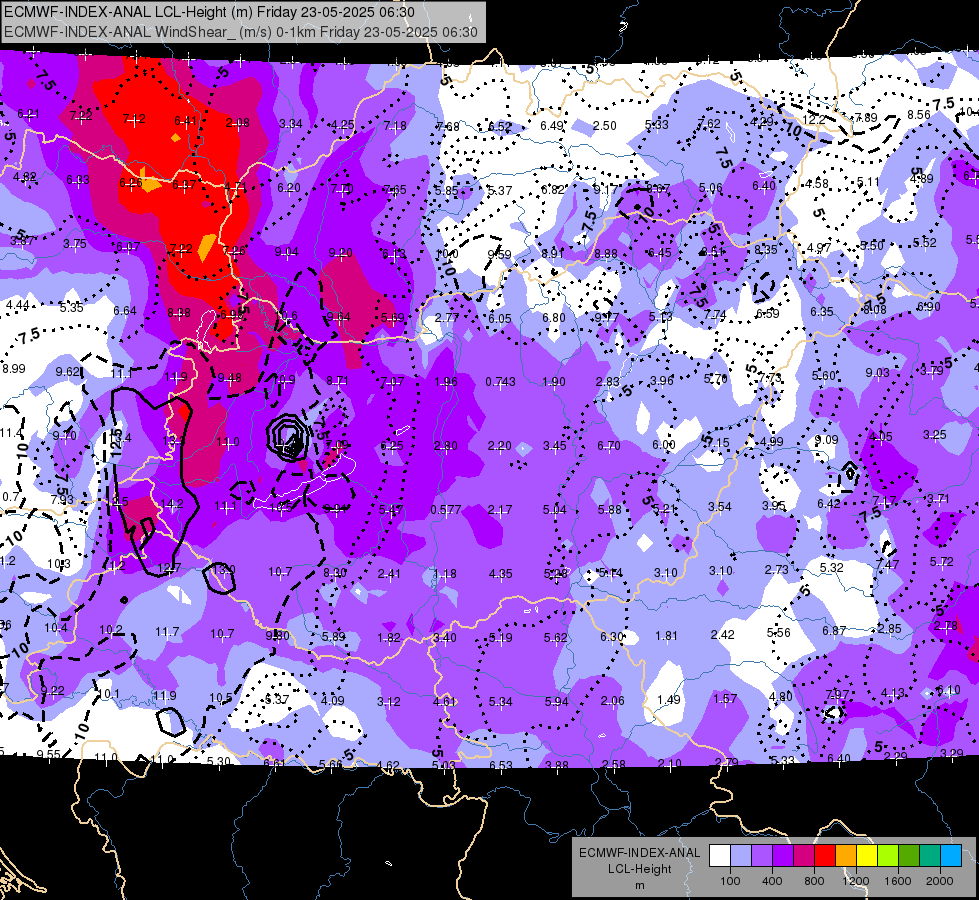Click the grid value '3.25'

coord(935,435)
